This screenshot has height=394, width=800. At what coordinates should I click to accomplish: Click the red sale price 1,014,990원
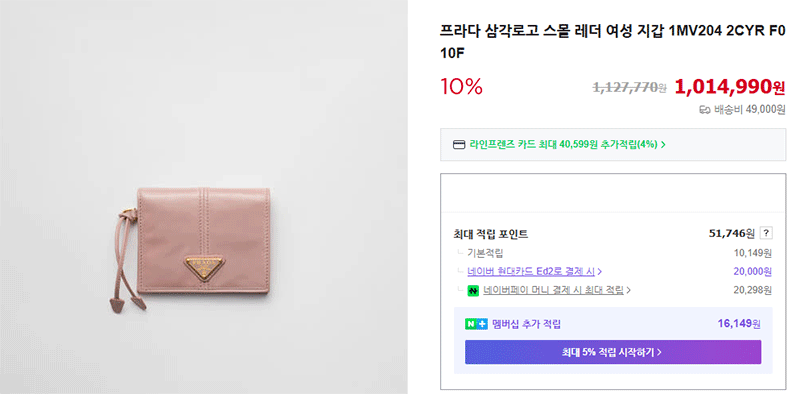(730, 87)
